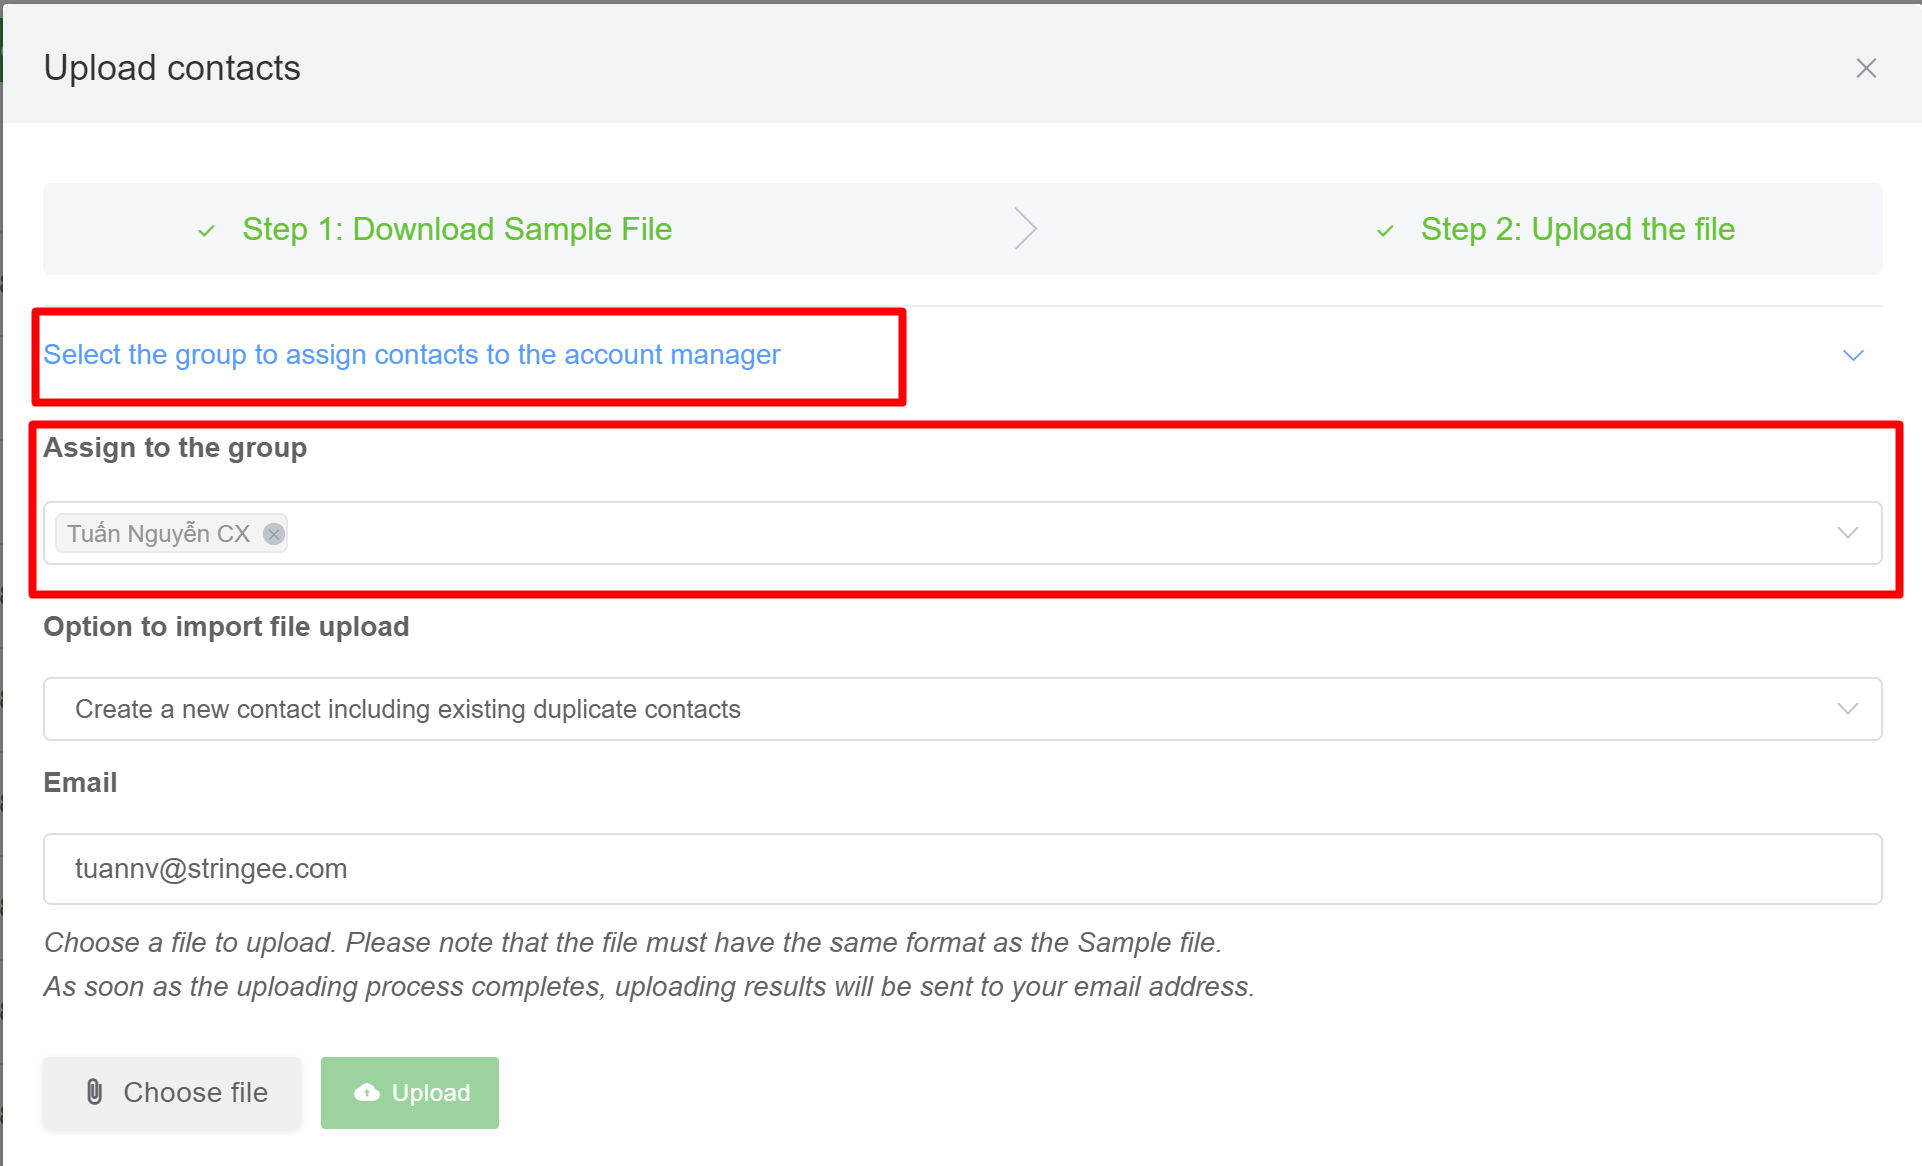Click the Tuấn Nguyễn CX tag label
The image size is (1922, 1166).
(x=158, y=534)
